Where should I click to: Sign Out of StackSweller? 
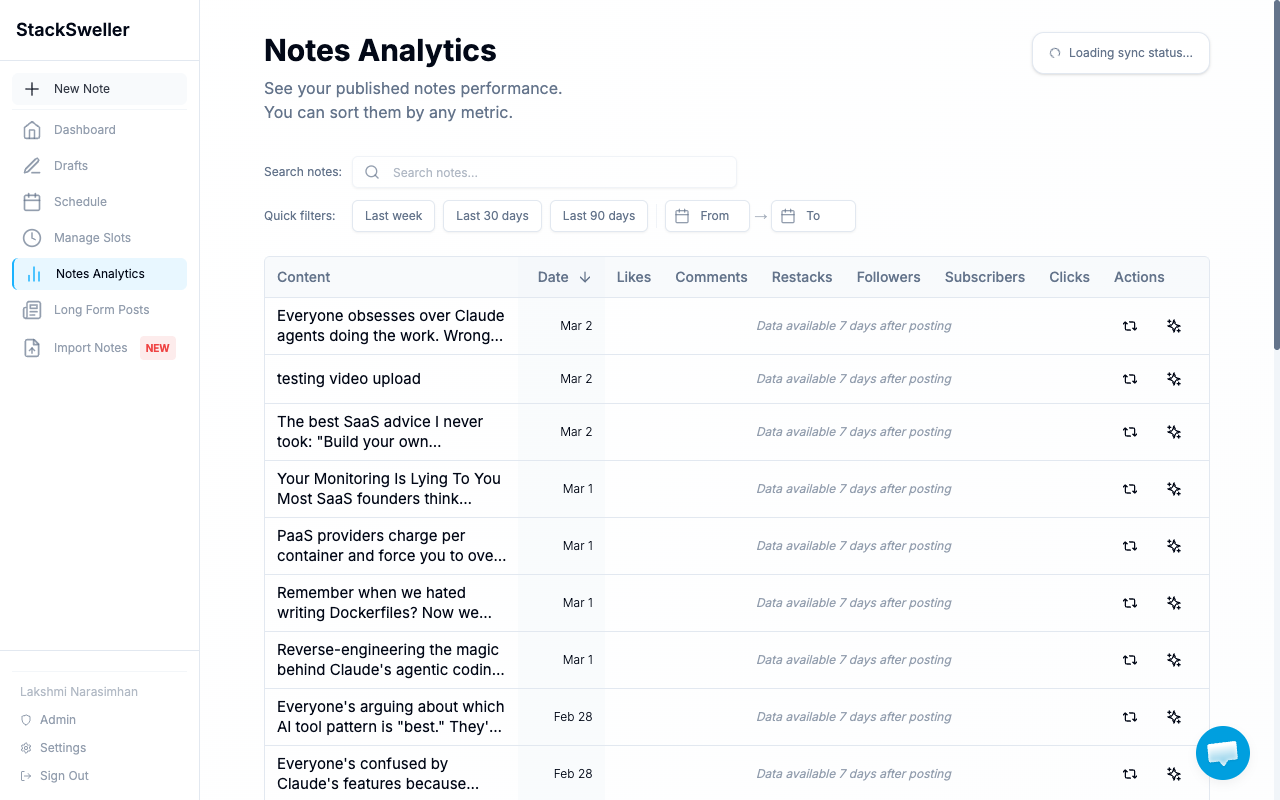click(62, 776)
